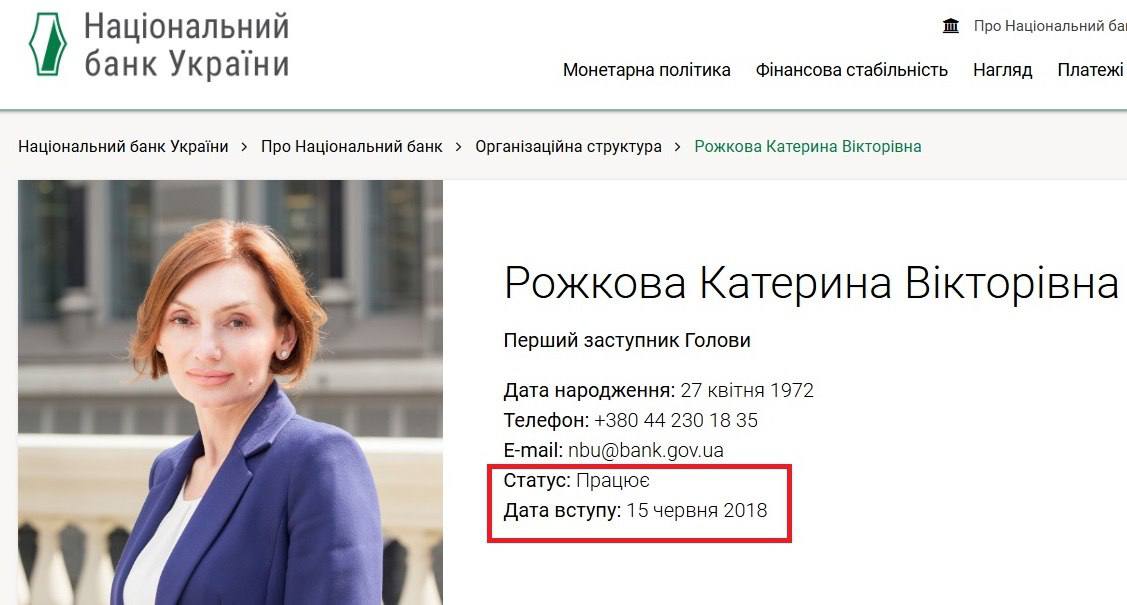Click the phone number +380 44 230 18 35
The width and height of the screenshot is (1127, 605).
(676, 420)
